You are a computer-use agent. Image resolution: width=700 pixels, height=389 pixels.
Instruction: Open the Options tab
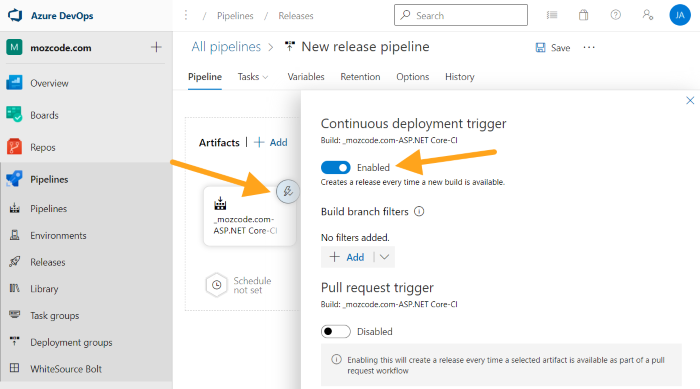point(412,77)
